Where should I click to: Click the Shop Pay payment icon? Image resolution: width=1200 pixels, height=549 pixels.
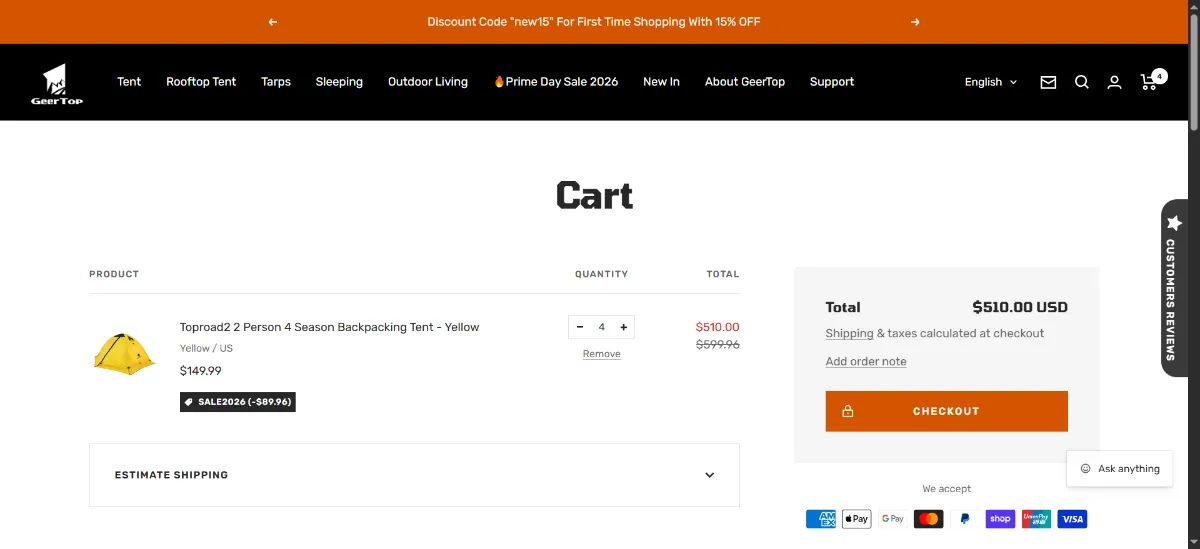tap(1000, 519)
